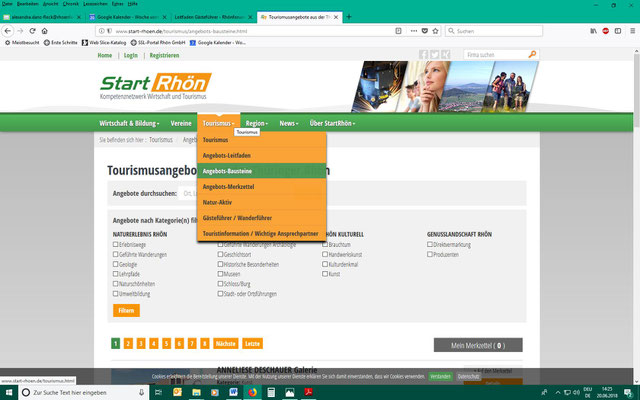Show hidden system tray icons chevron
Viewport: 640px width, 400px height.
pos(558,392)
